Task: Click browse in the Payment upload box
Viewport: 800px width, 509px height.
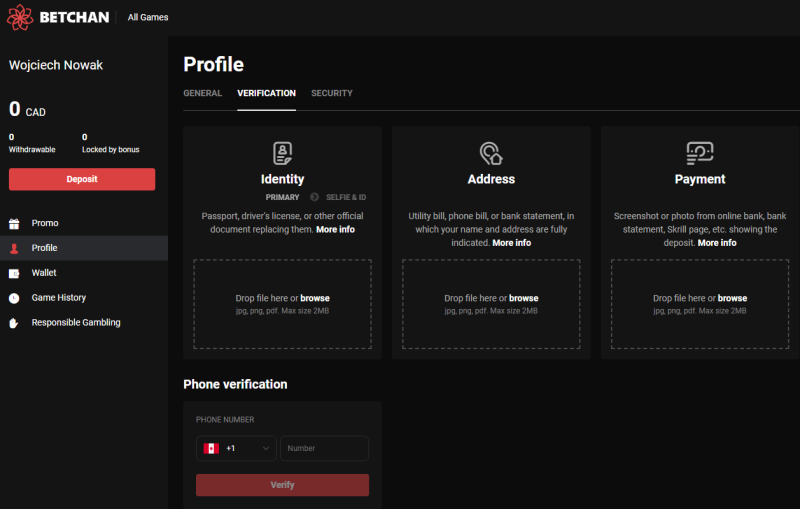Action: (732, 298)
